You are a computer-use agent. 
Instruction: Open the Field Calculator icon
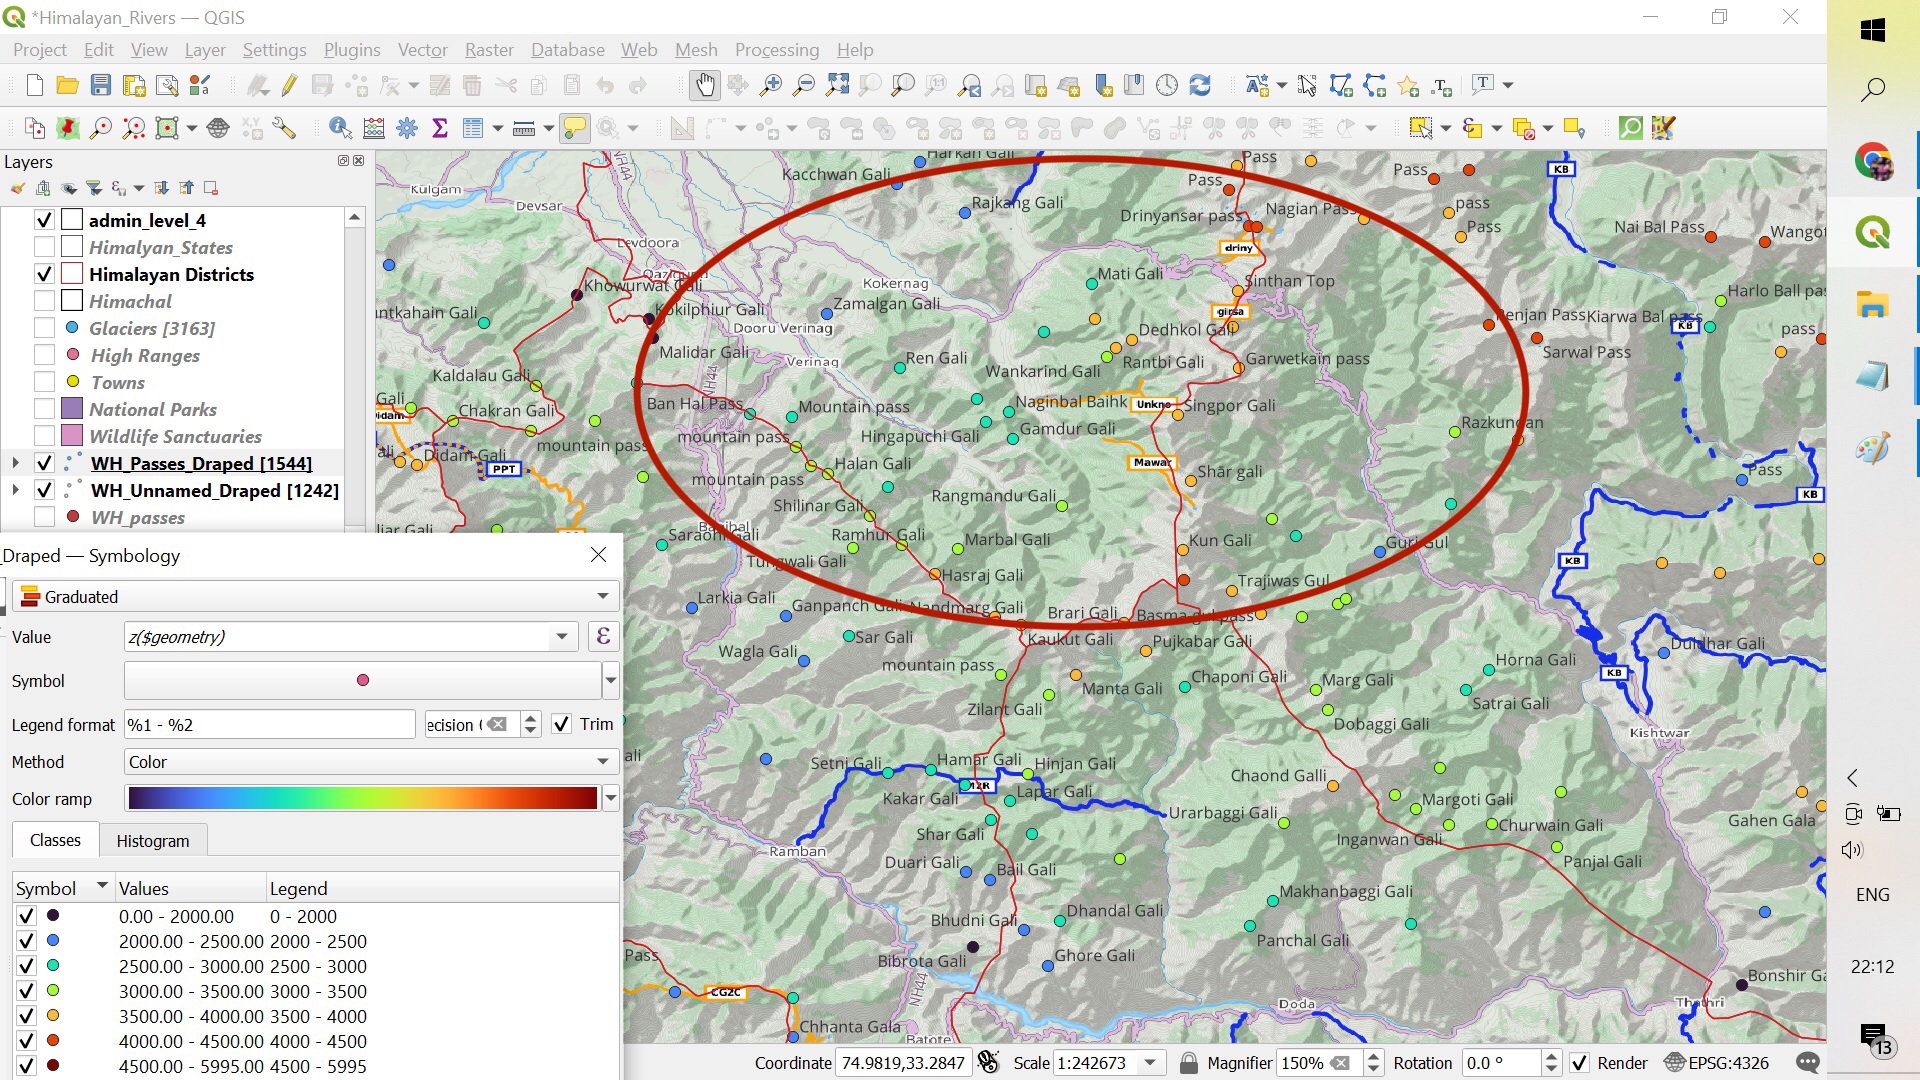374,128
